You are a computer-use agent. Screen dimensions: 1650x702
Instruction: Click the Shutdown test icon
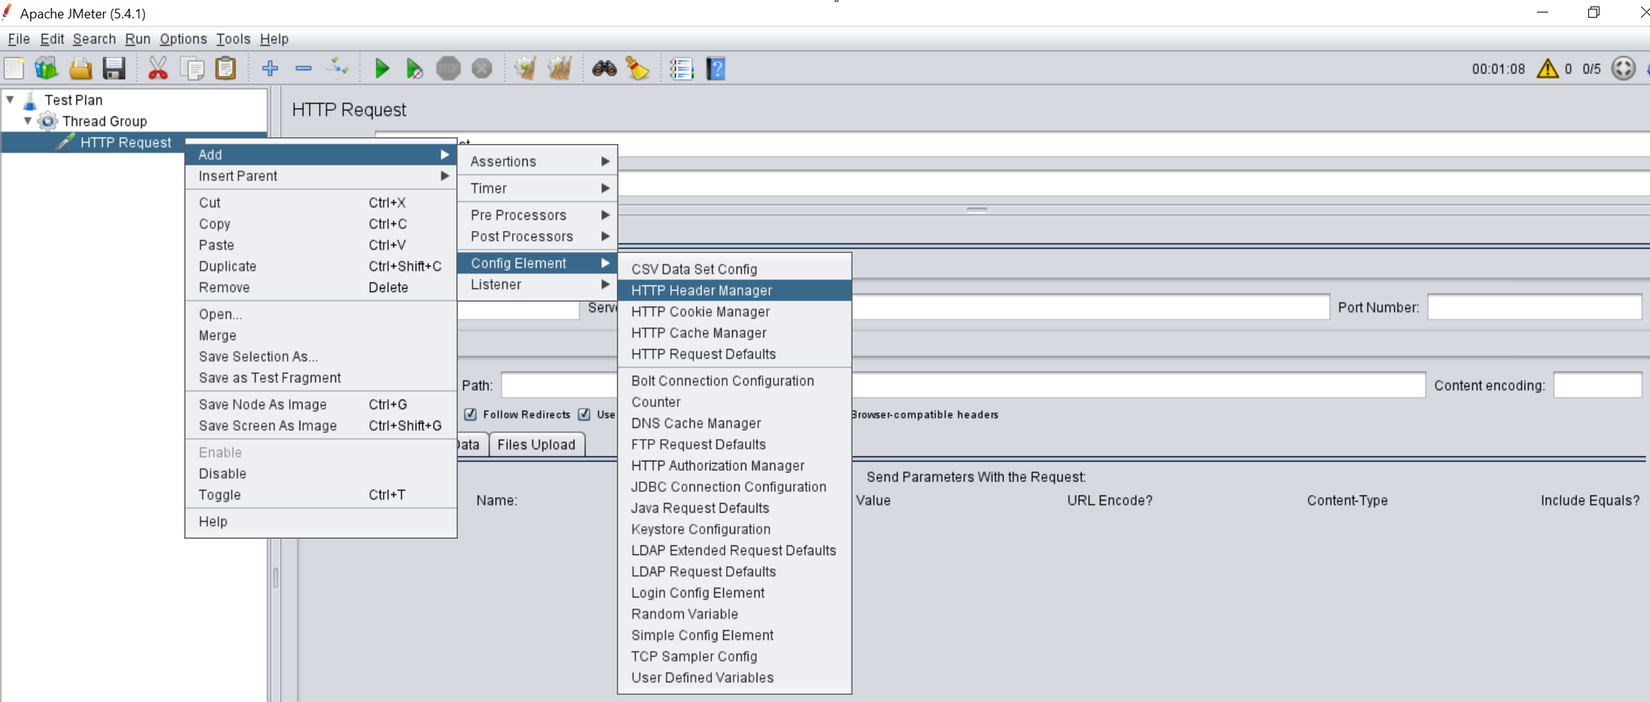[482, 68]
